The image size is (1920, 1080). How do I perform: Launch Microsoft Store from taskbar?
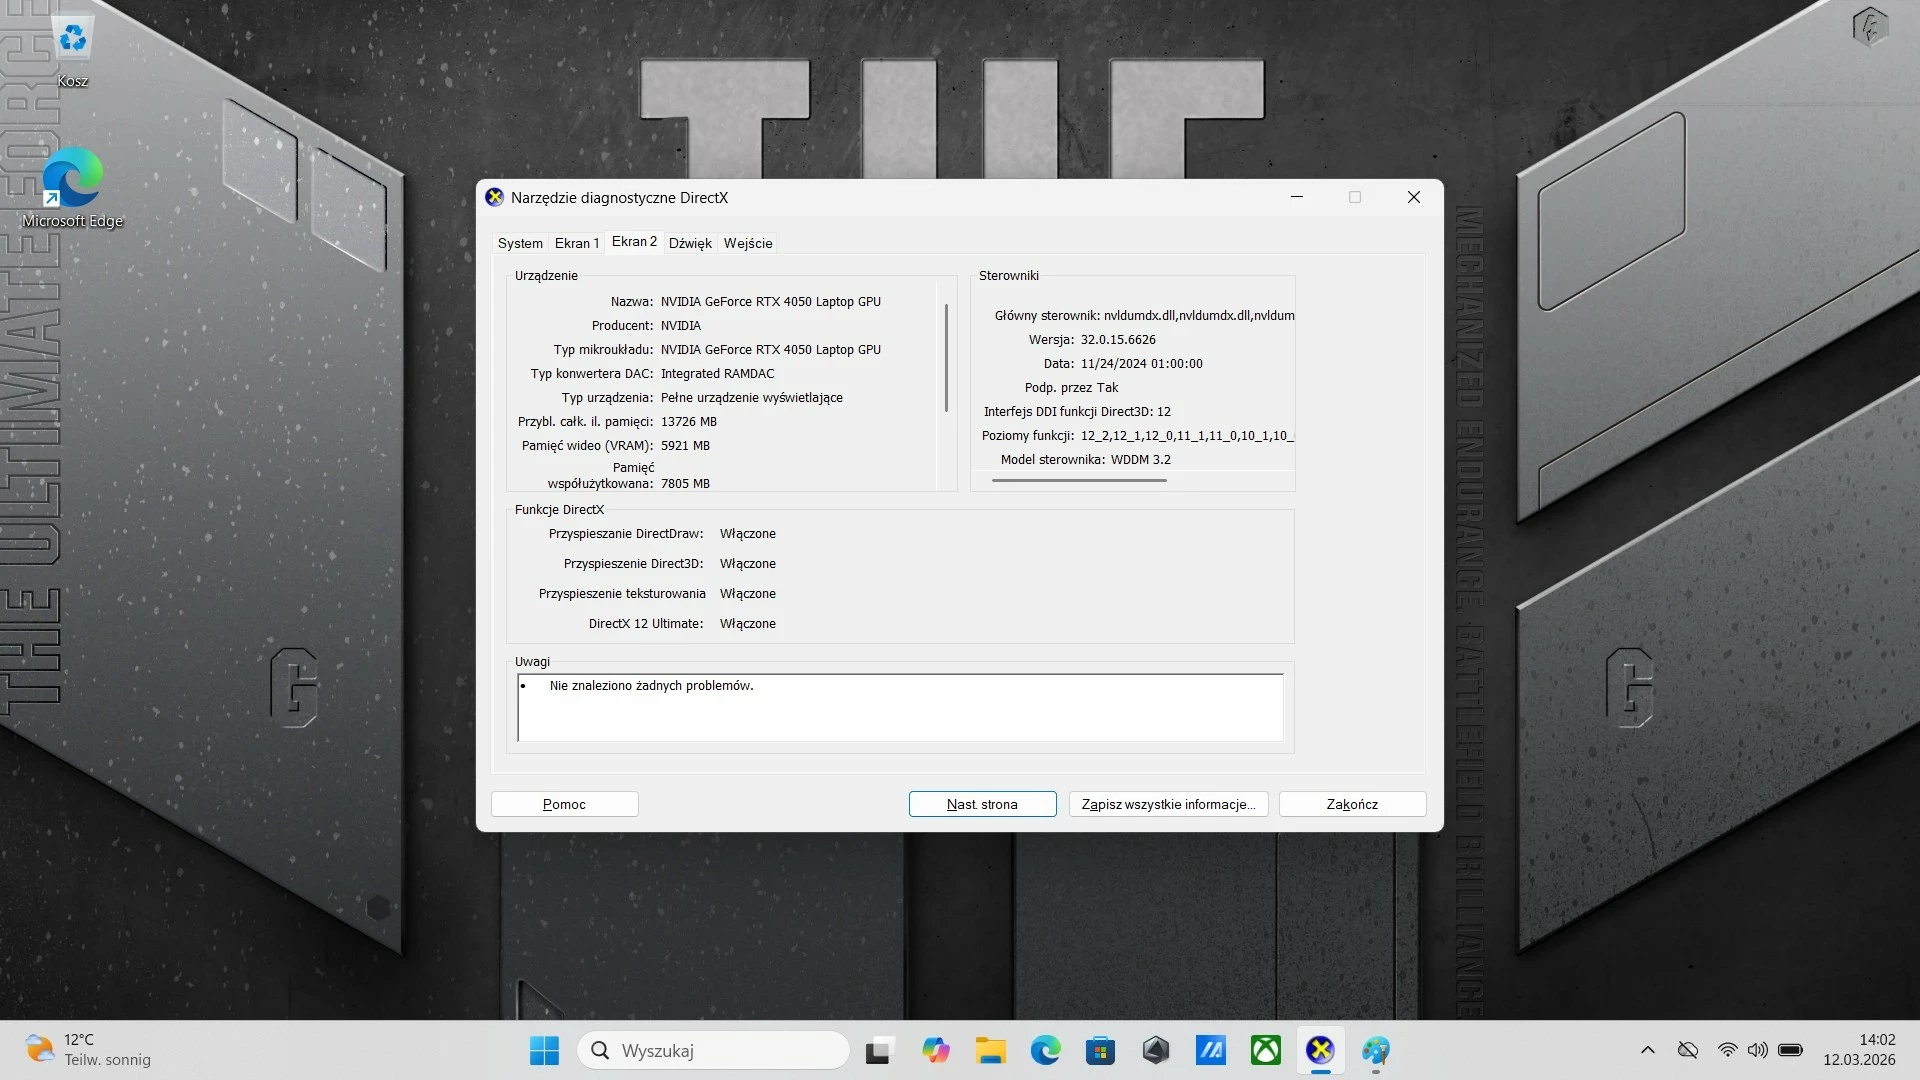coord(1100,1050)
